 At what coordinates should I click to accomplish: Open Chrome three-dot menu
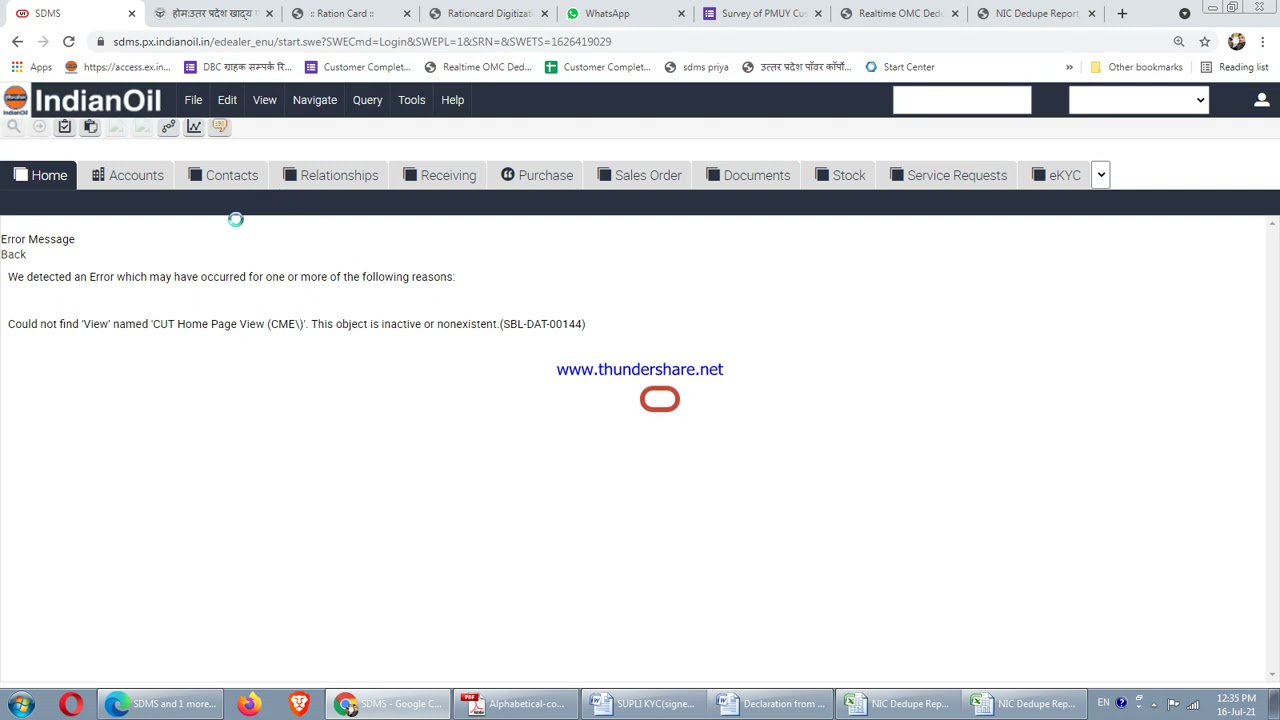pos(1263,42)
